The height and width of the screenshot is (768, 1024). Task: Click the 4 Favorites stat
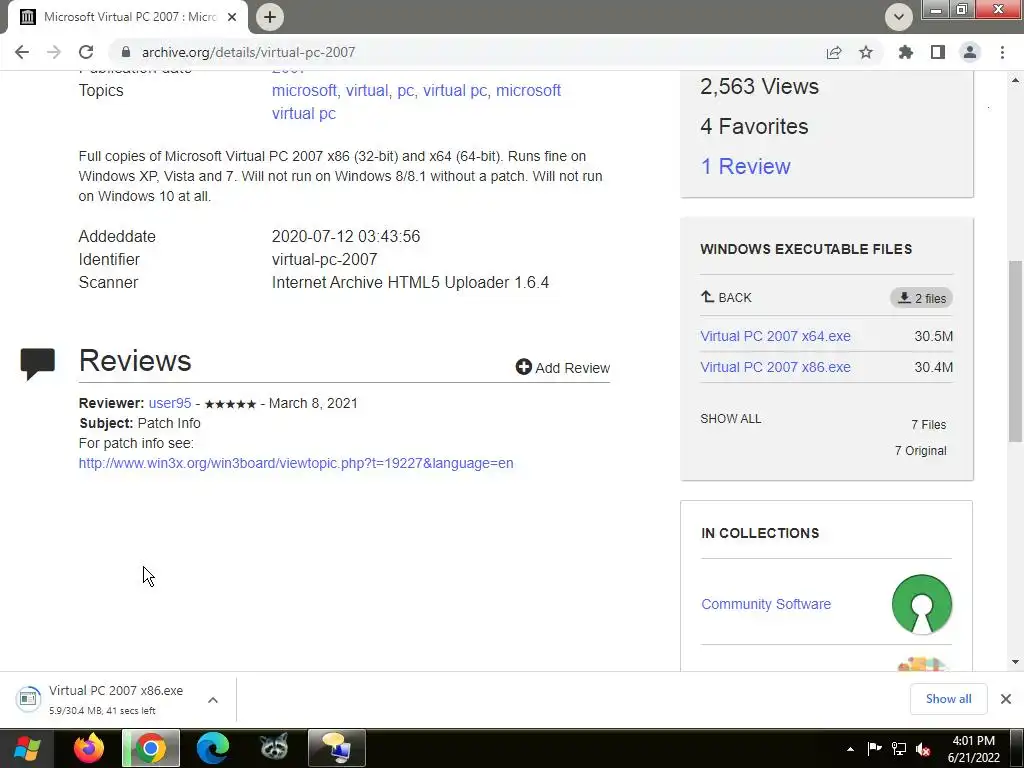coord(754,126)
